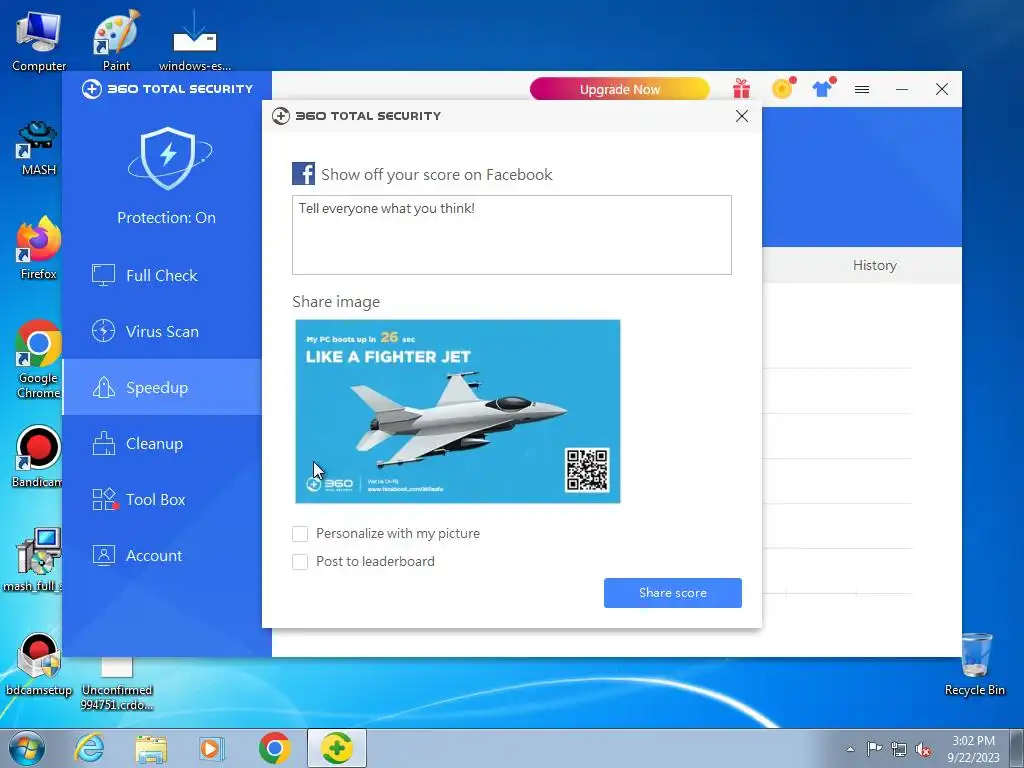This screenshot has width=1024, height=768.
Task: Open the blue t-shirt theme icon
Action: coord(823,88)
